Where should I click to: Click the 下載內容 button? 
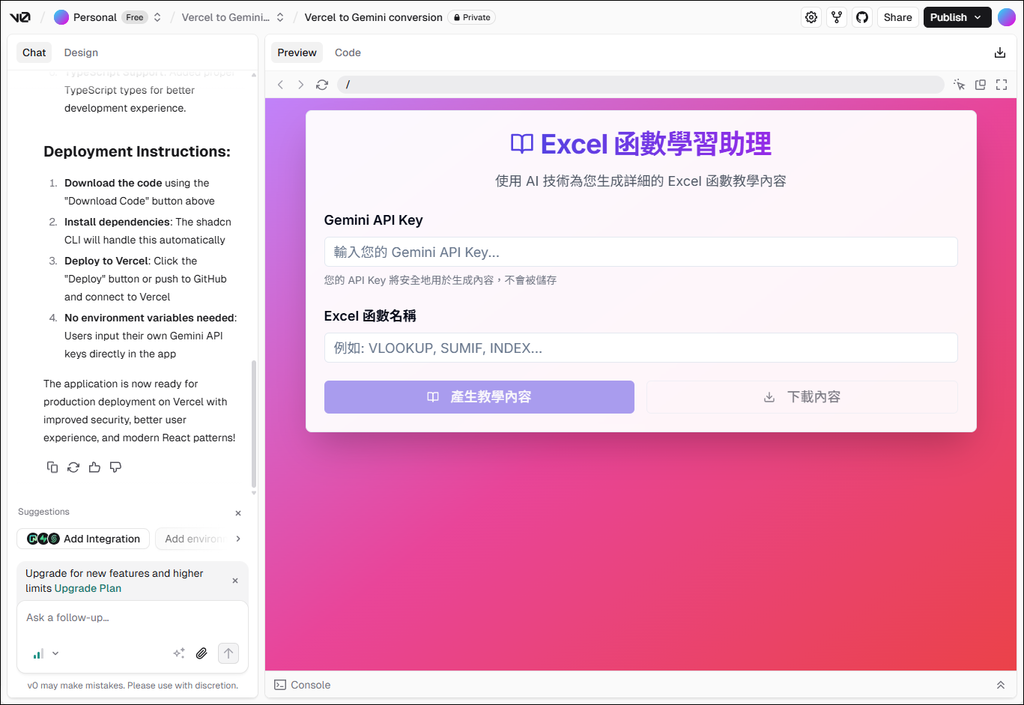[802, 397]
